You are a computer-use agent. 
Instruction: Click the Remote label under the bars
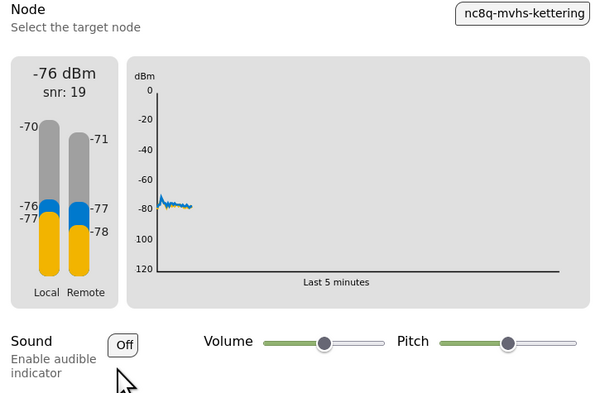coord(86,292)
